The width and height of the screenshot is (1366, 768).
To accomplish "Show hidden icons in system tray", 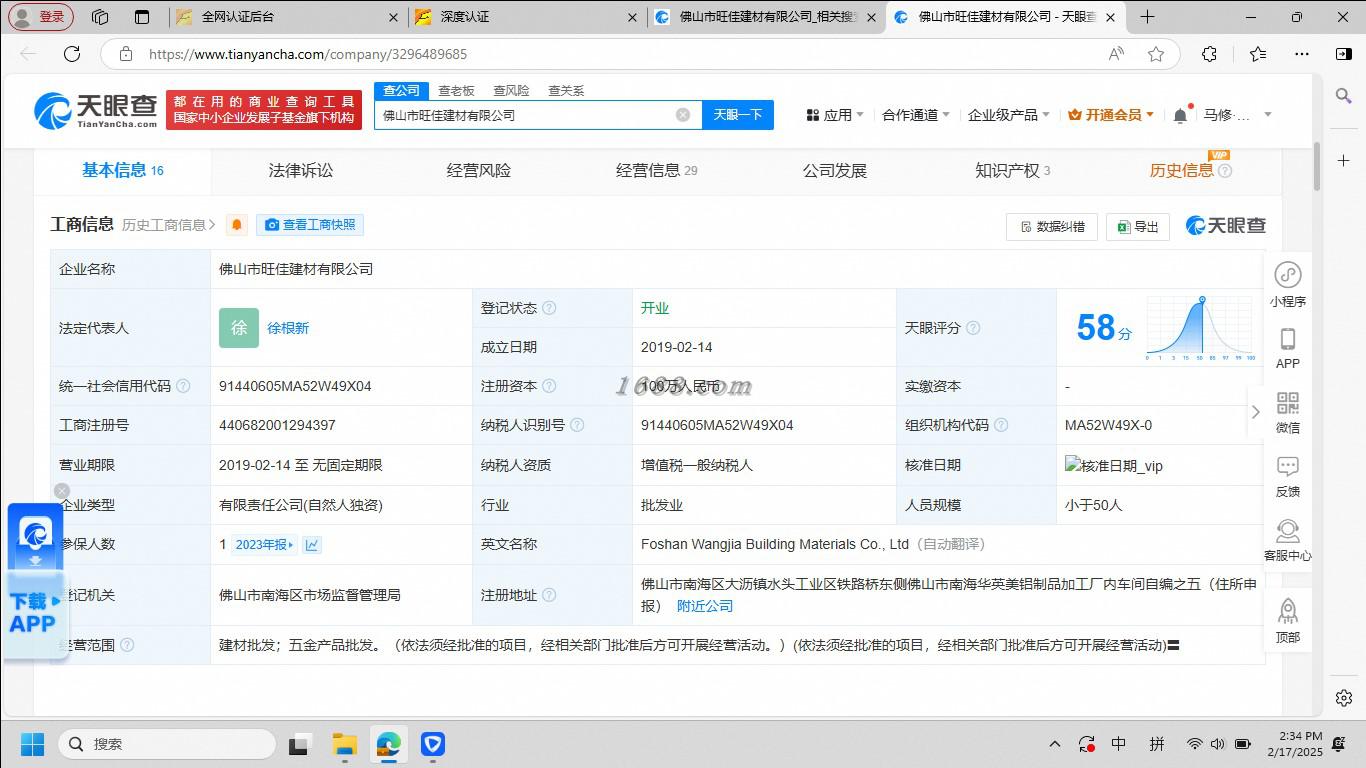I will click(x=1055, y=744).
